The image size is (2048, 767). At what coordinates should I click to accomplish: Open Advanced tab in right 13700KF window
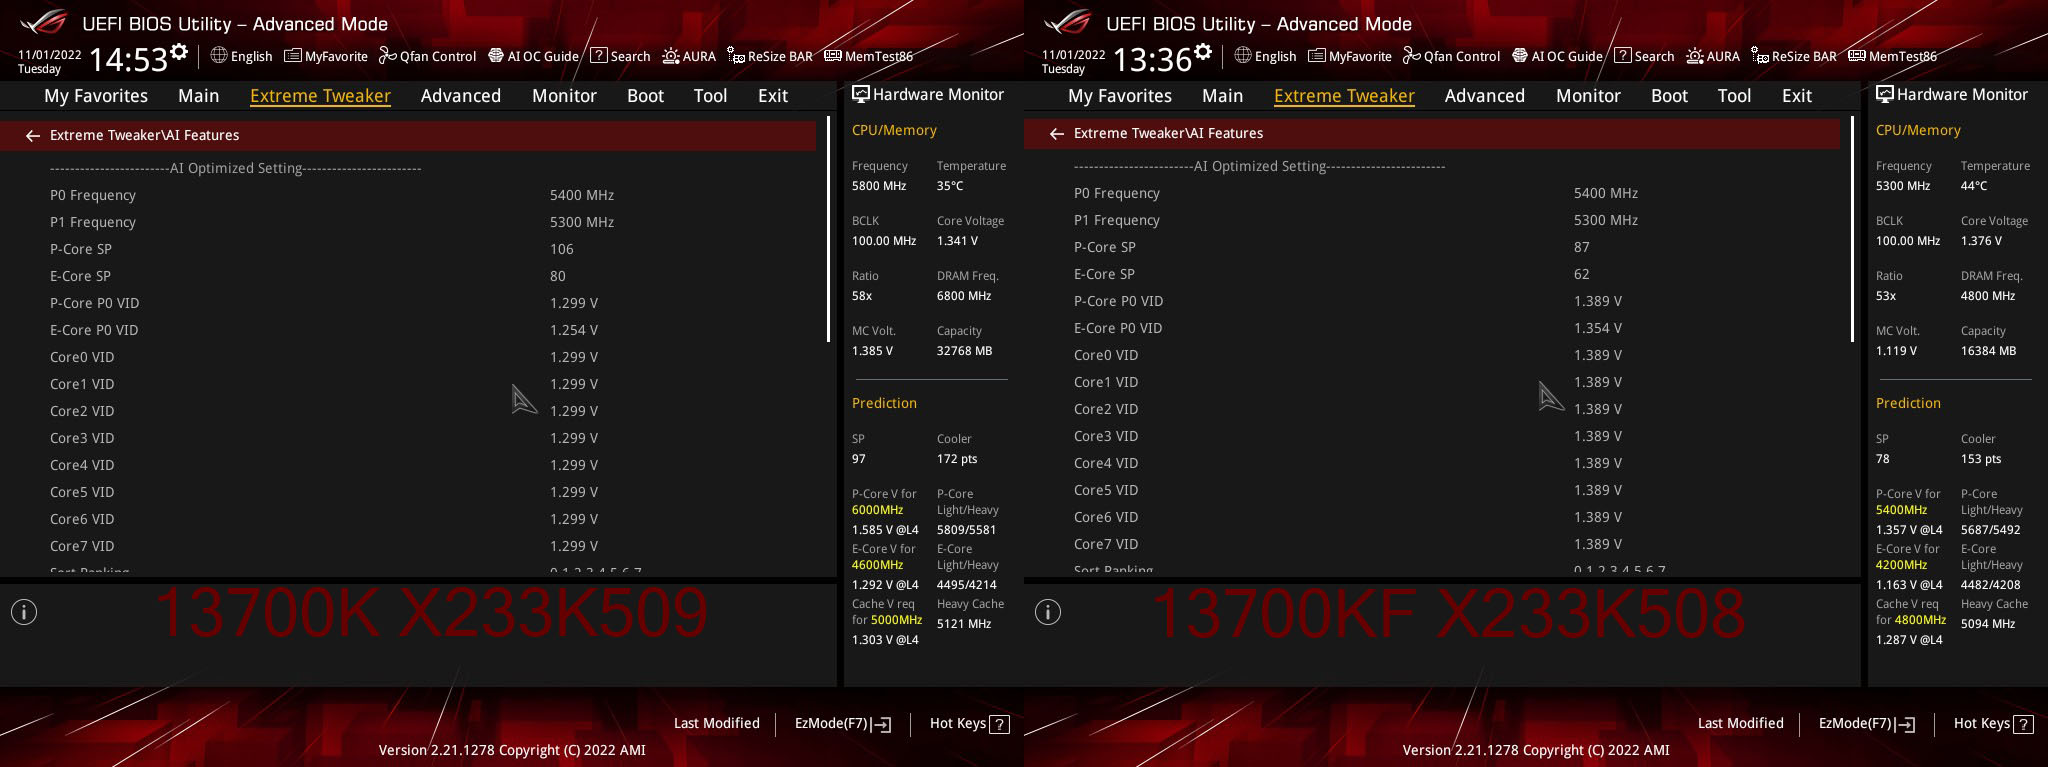[x=1485, y=96]
